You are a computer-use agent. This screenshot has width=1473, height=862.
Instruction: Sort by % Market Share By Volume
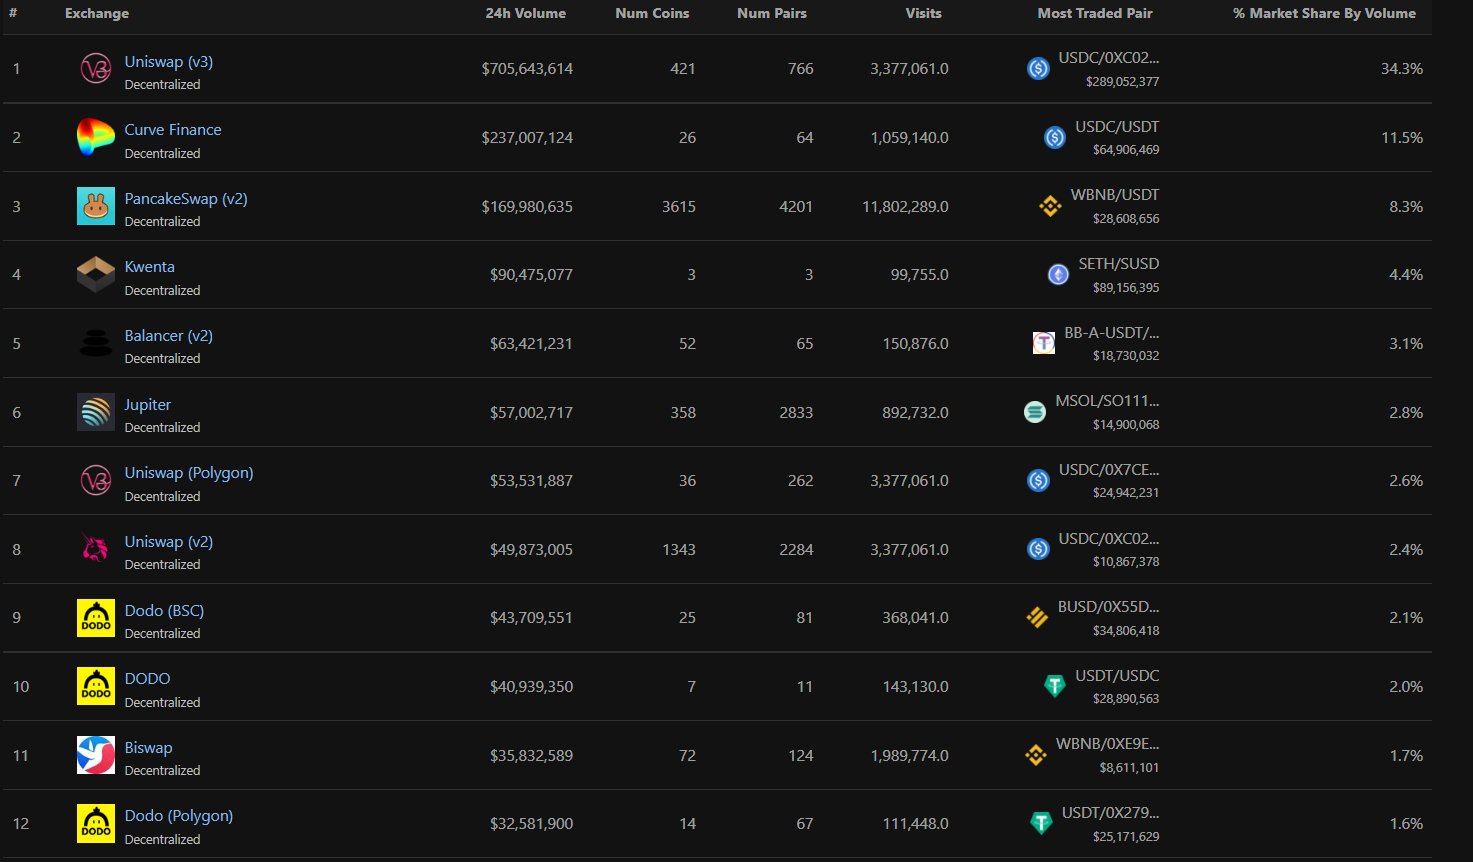pyautogui.click(x=1324, y=13)
